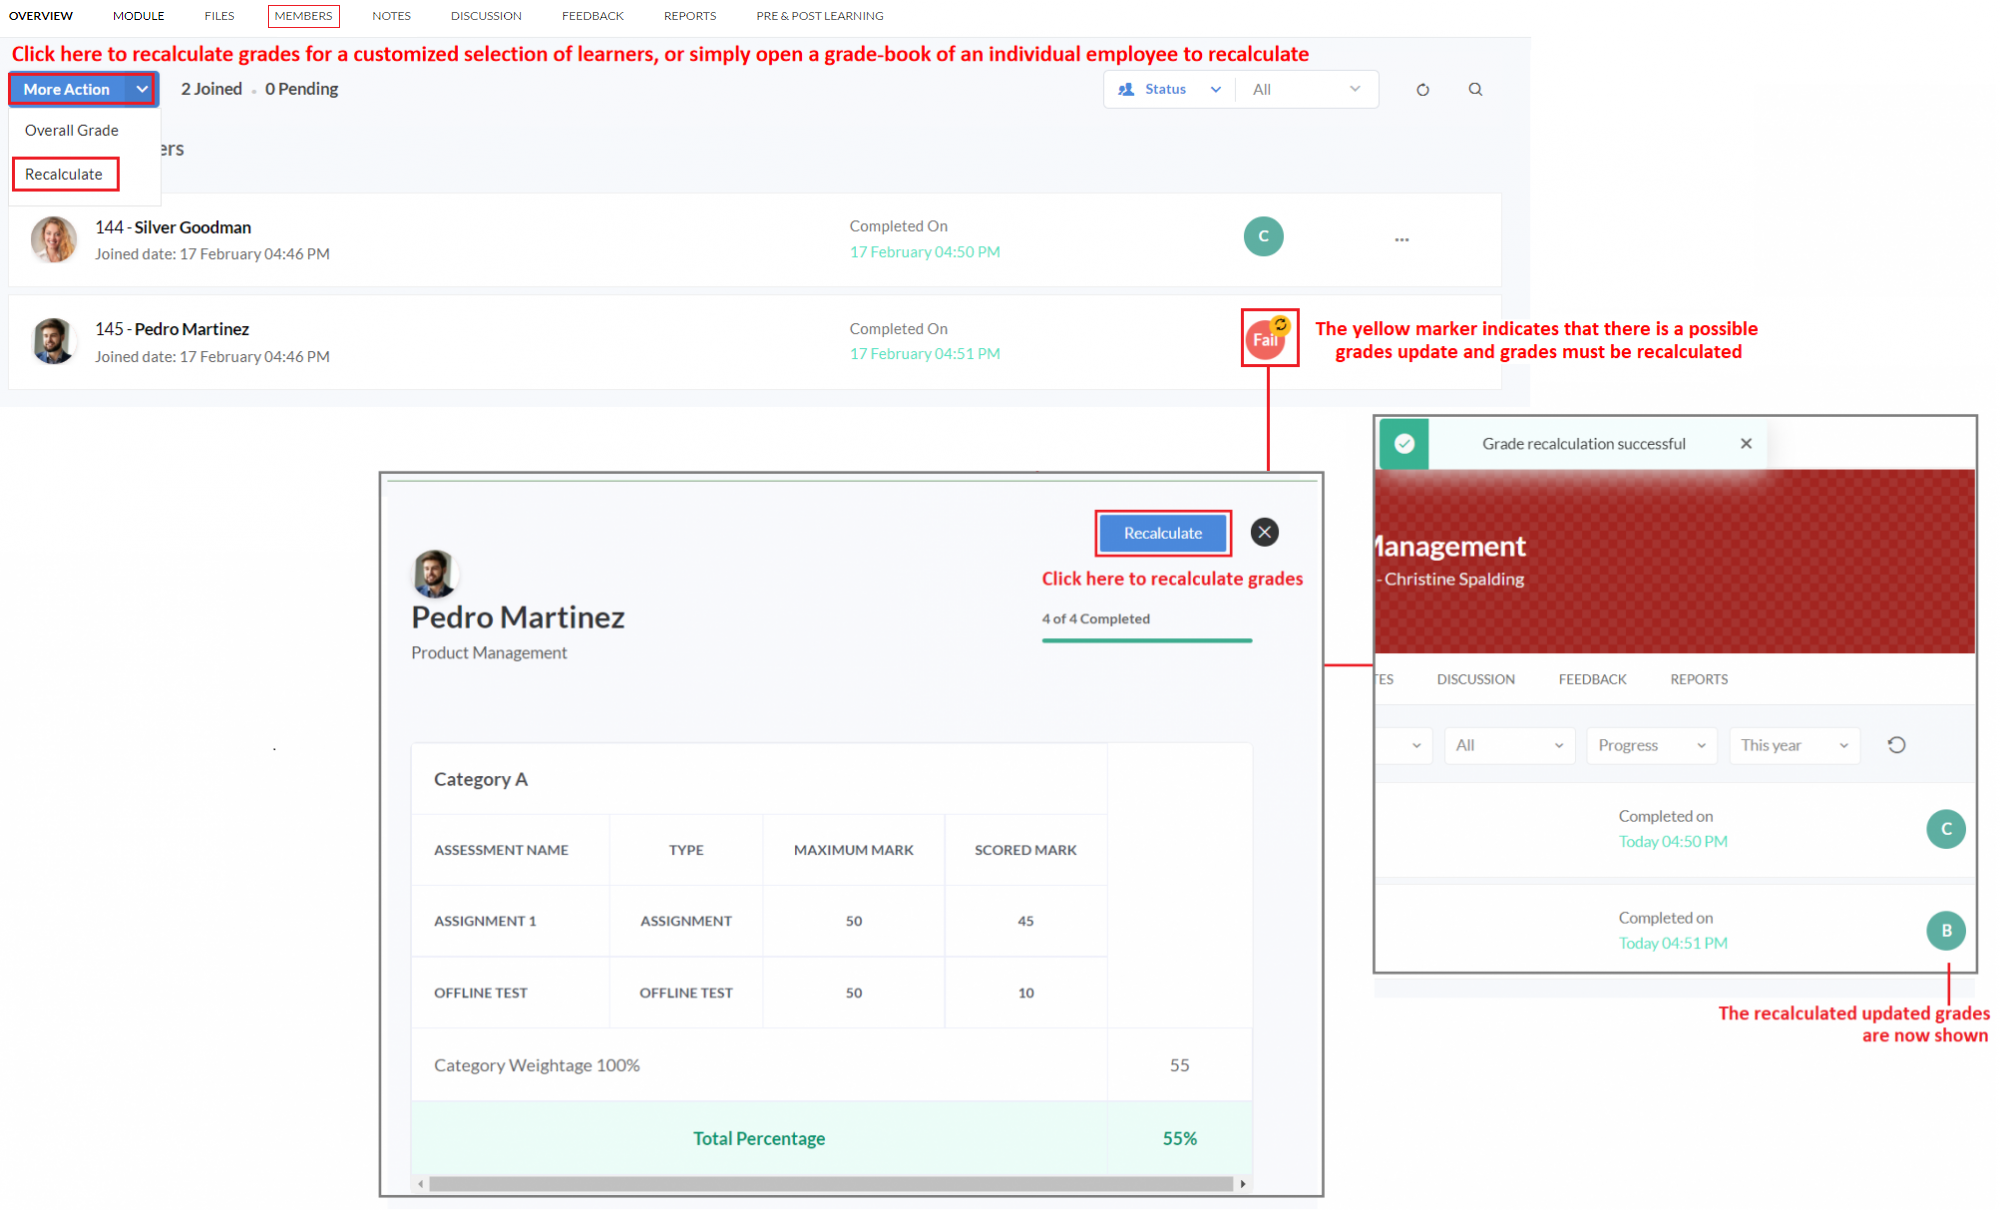Open the Status filter dropdown
This screenshot has height=1210, width=2000.
[x=1171, y=89]
